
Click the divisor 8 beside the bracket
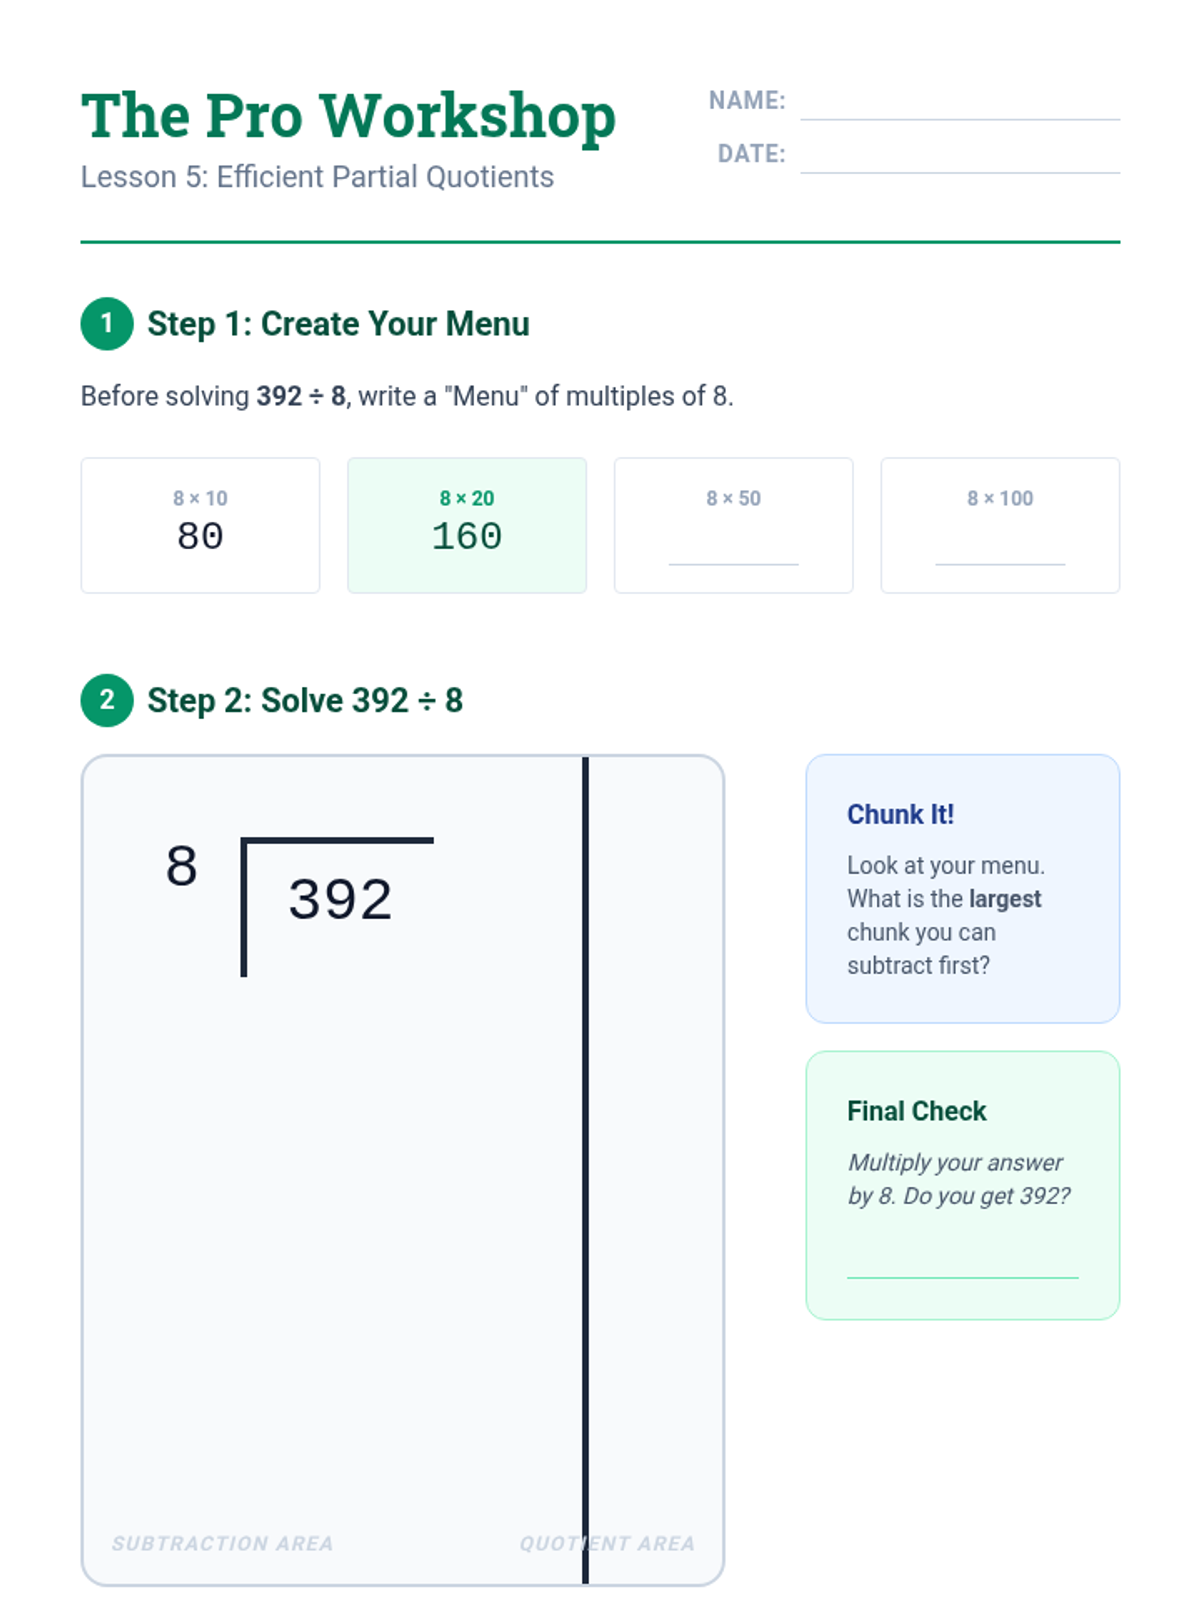pyautogui.click(x=182, y=866)
